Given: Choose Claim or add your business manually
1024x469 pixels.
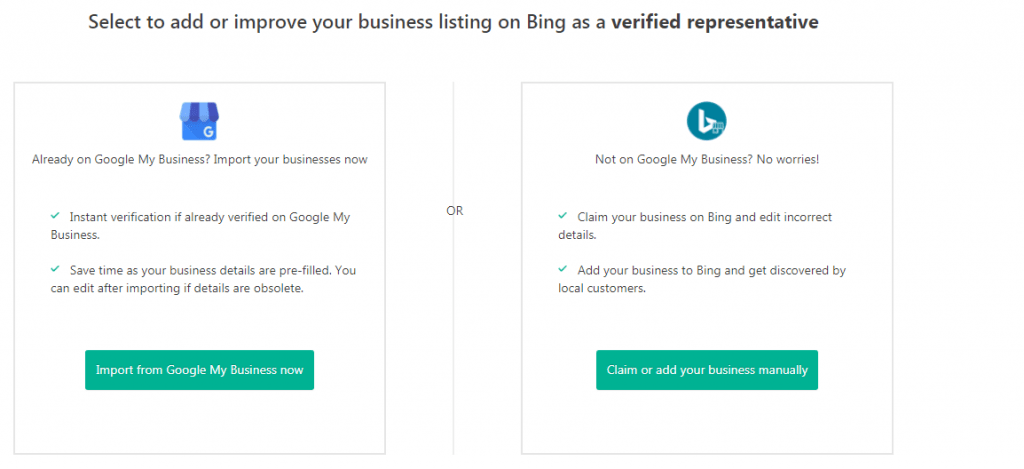Looking at the screenshot, I should tap(707, 370).
